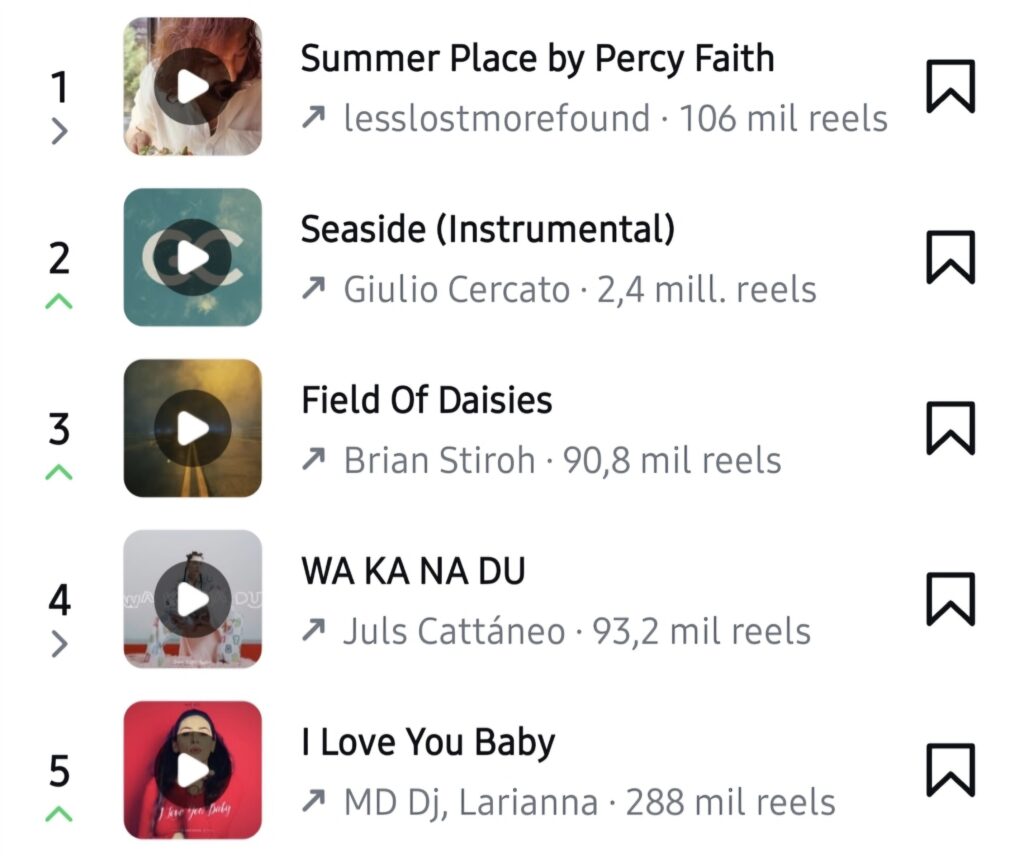Bookmark the Field Of Daisies audio
This screenshot has width=1024, height=858.
pyautogui.click(x=950, y=428)
